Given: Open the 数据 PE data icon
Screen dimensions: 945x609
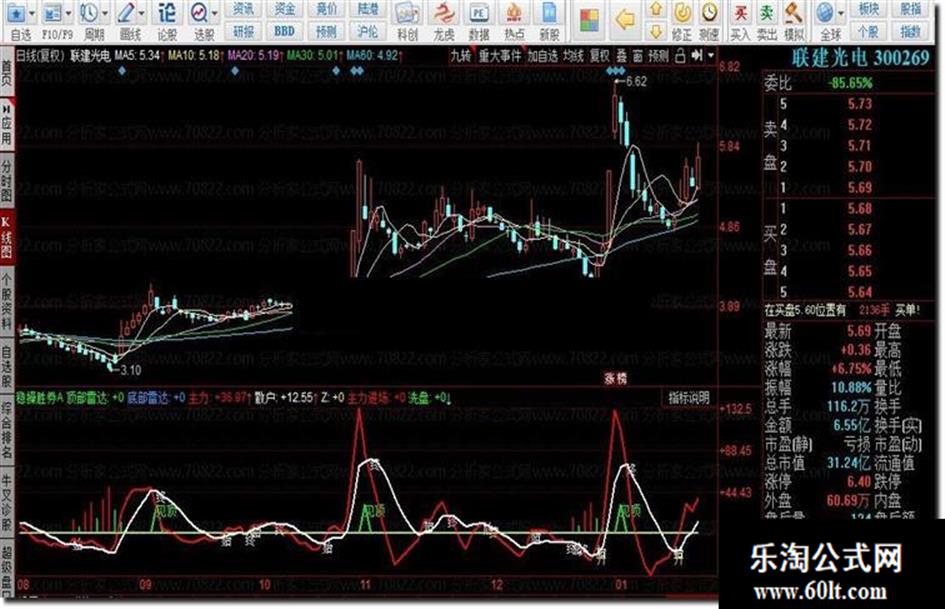Looking at the screenshot, I should [479, 14].
